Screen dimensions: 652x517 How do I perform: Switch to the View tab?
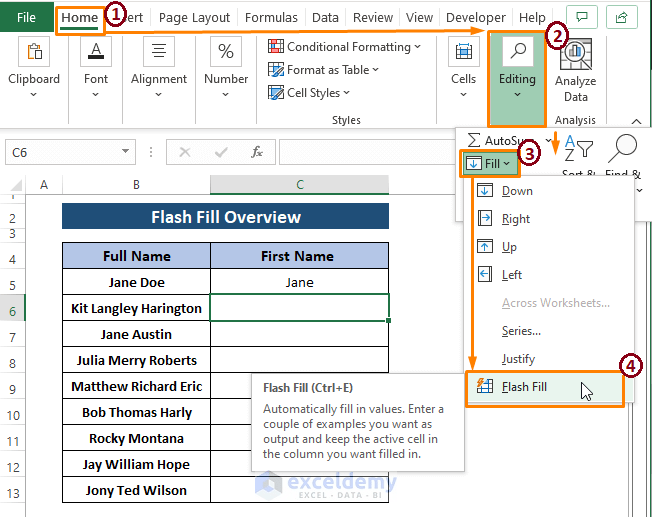(x=419, y=17)
